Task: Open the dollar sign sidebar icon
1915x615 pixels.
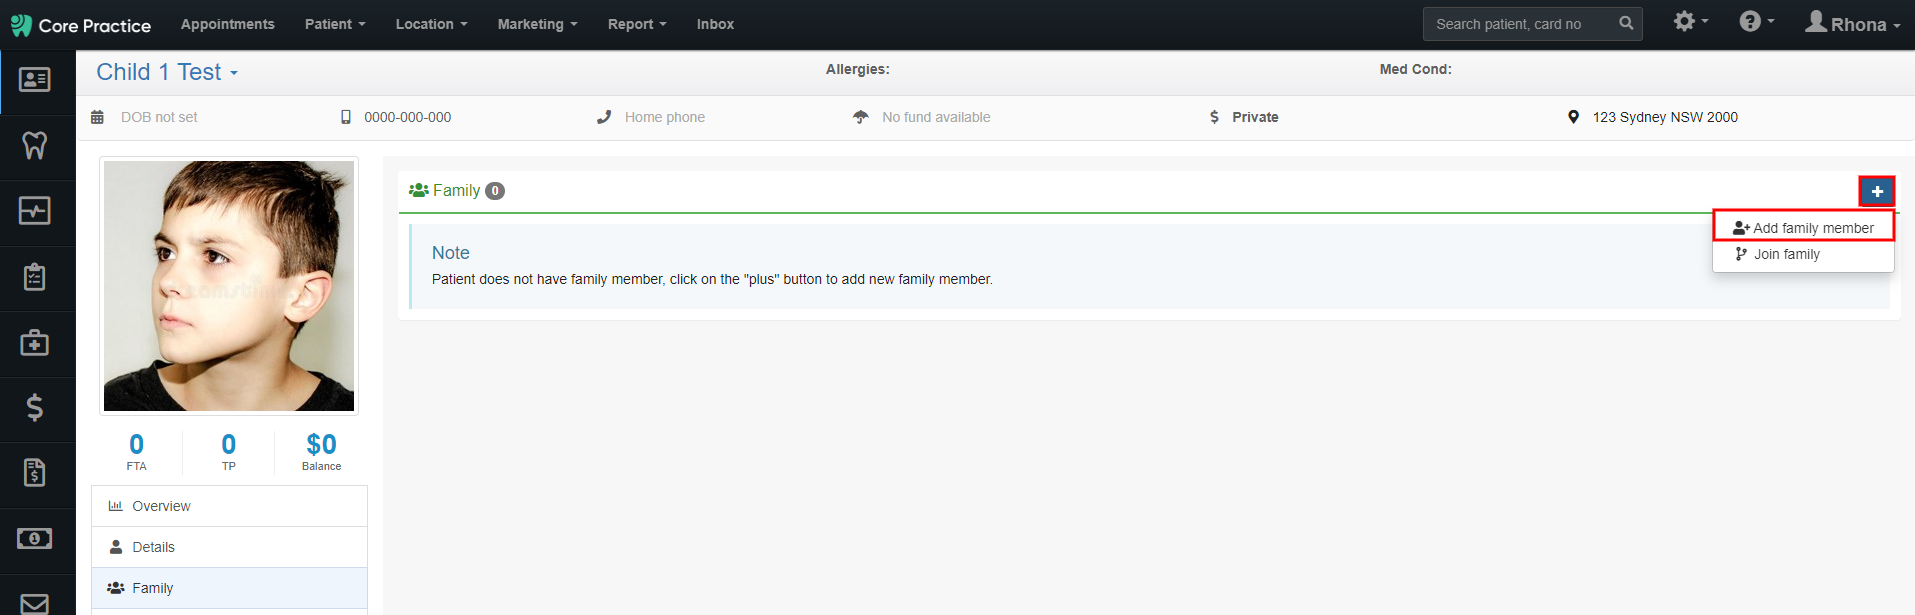Action: point(35,407)
